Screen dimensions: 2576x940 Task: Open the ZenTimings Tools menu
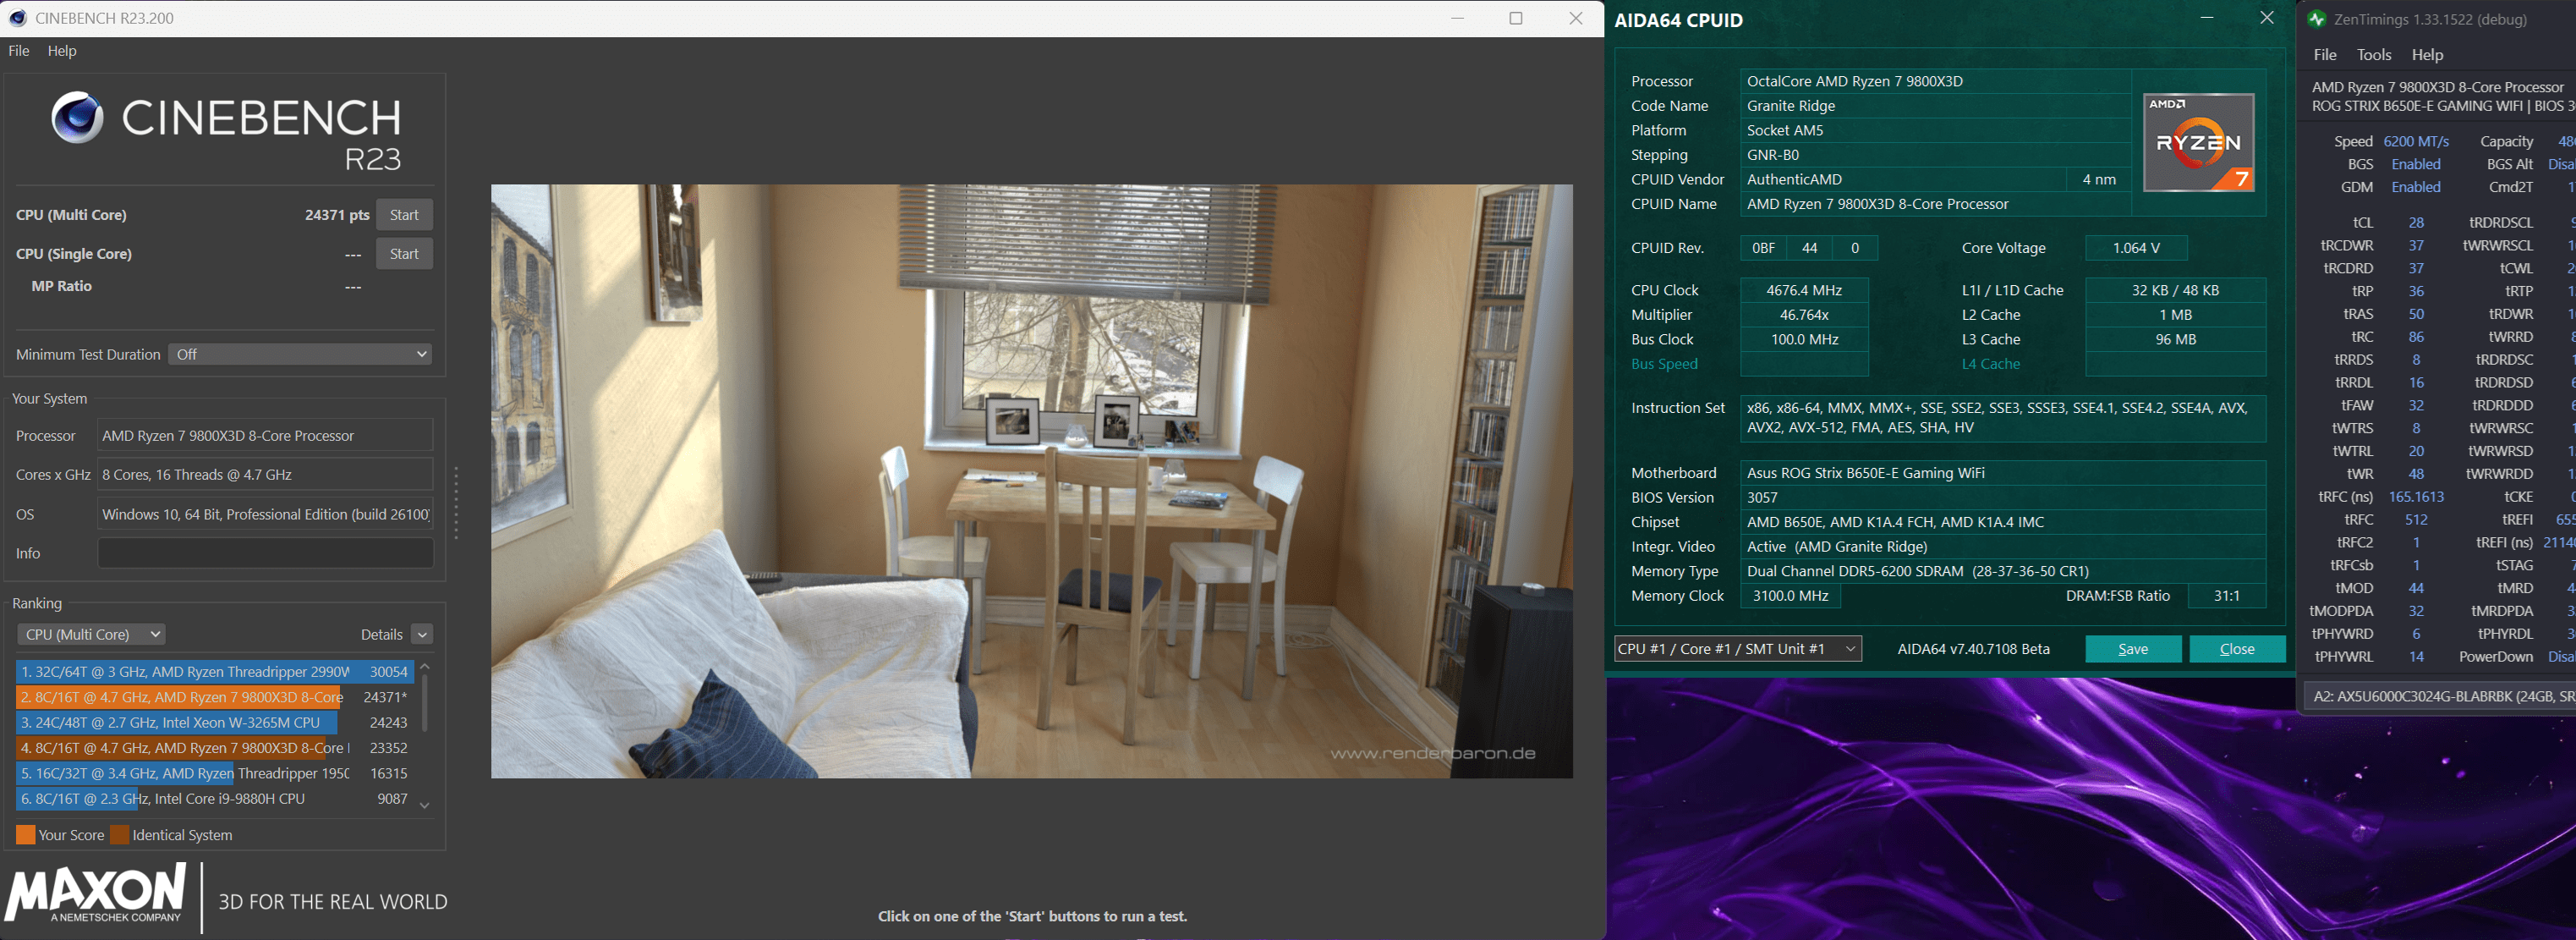2373,55
